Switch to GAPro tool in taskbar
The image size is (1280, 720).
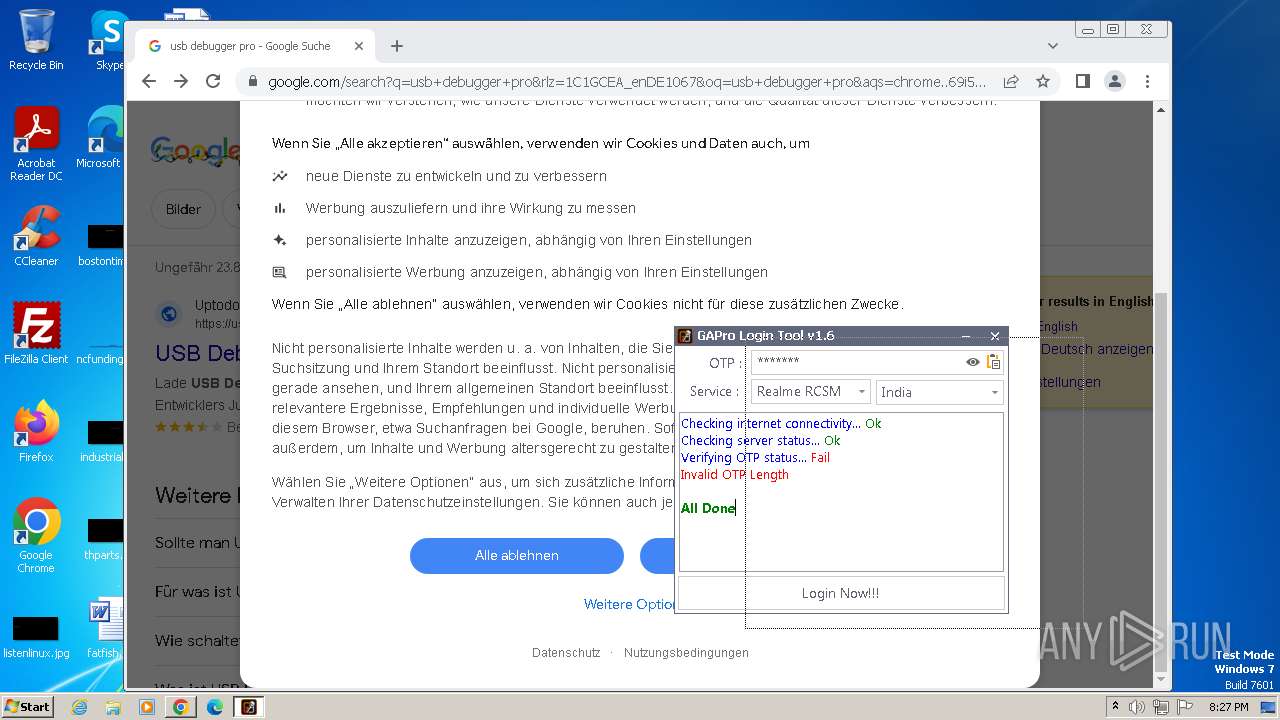click(x=248, y=707)
